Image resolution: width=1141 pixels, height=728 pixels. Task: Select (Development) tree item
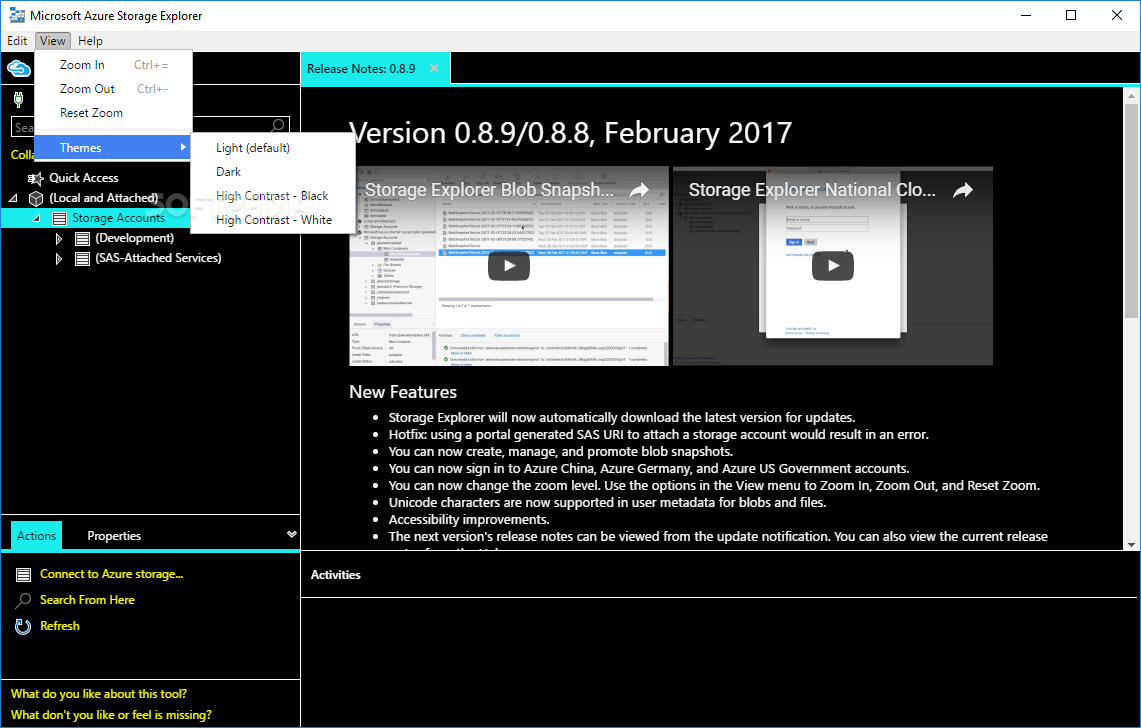(135, 238)
